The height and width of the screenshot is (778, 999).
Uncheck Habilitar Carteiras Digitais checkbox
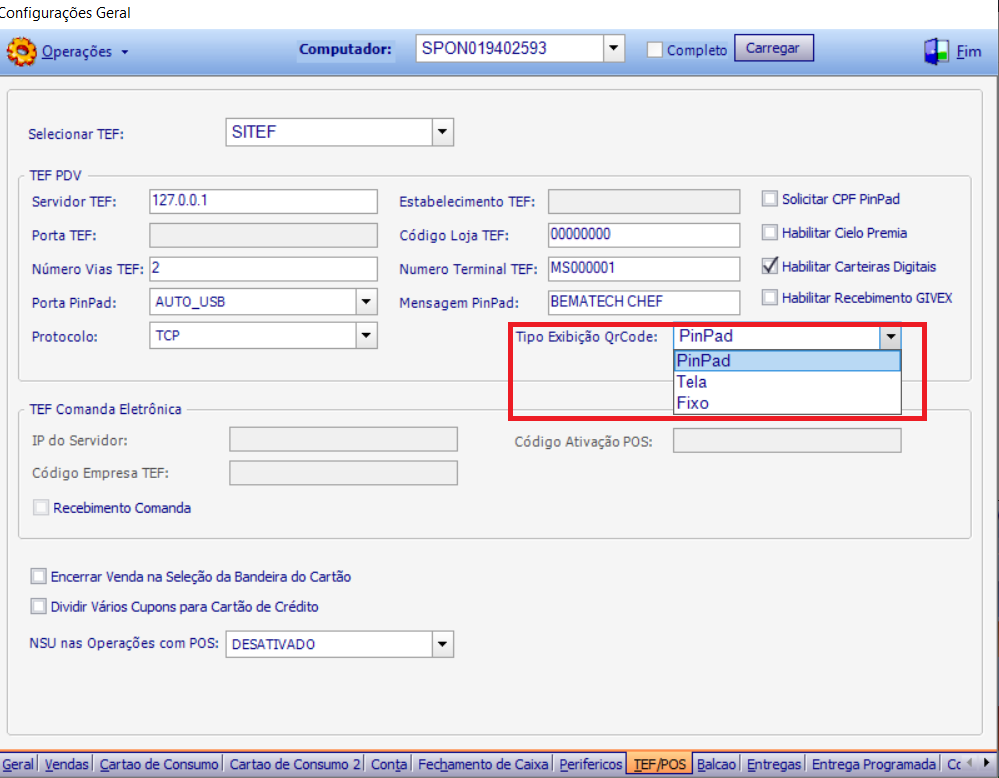770,266
